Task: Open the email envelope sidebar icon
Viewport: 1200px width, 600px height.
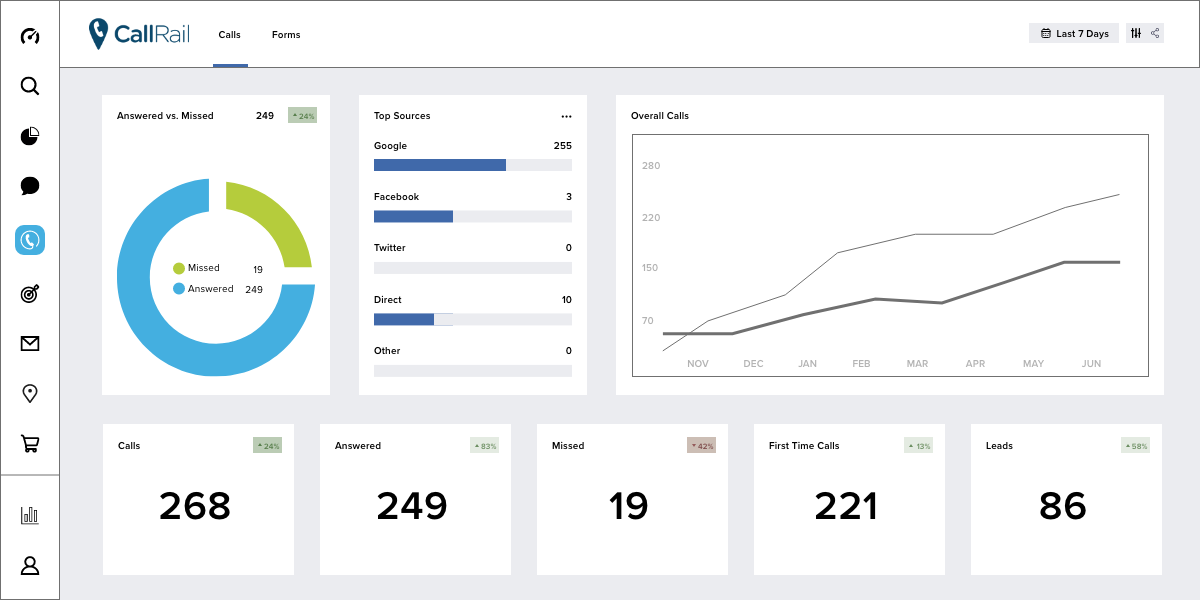Action: pyautogui.click(x=30, y=343)
